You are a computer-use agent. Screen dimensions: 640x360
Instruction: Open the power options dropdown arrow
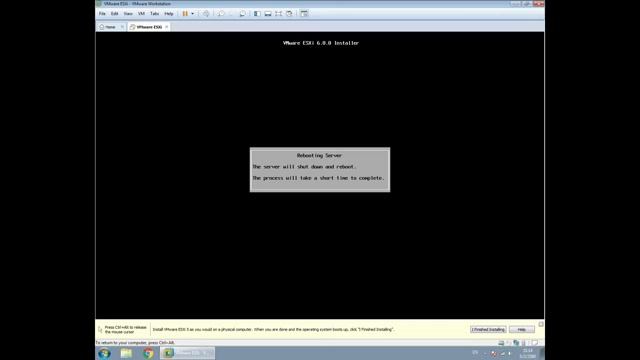193,13
